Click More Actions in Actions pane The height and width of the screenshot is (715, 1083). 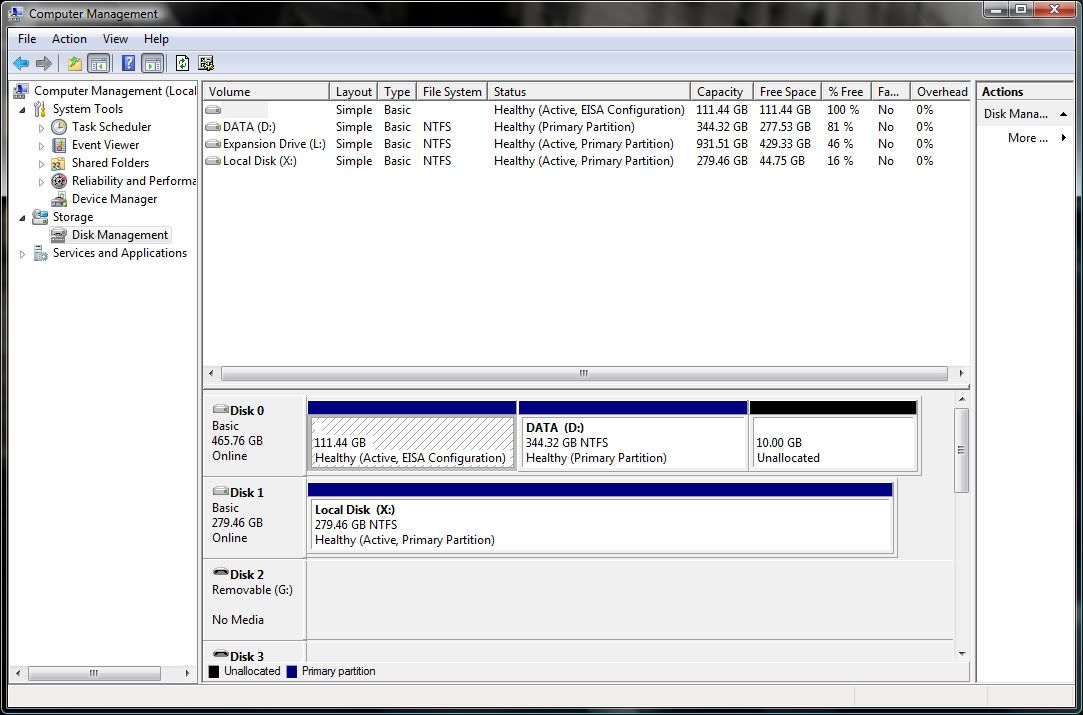(x=1026, y=137)
